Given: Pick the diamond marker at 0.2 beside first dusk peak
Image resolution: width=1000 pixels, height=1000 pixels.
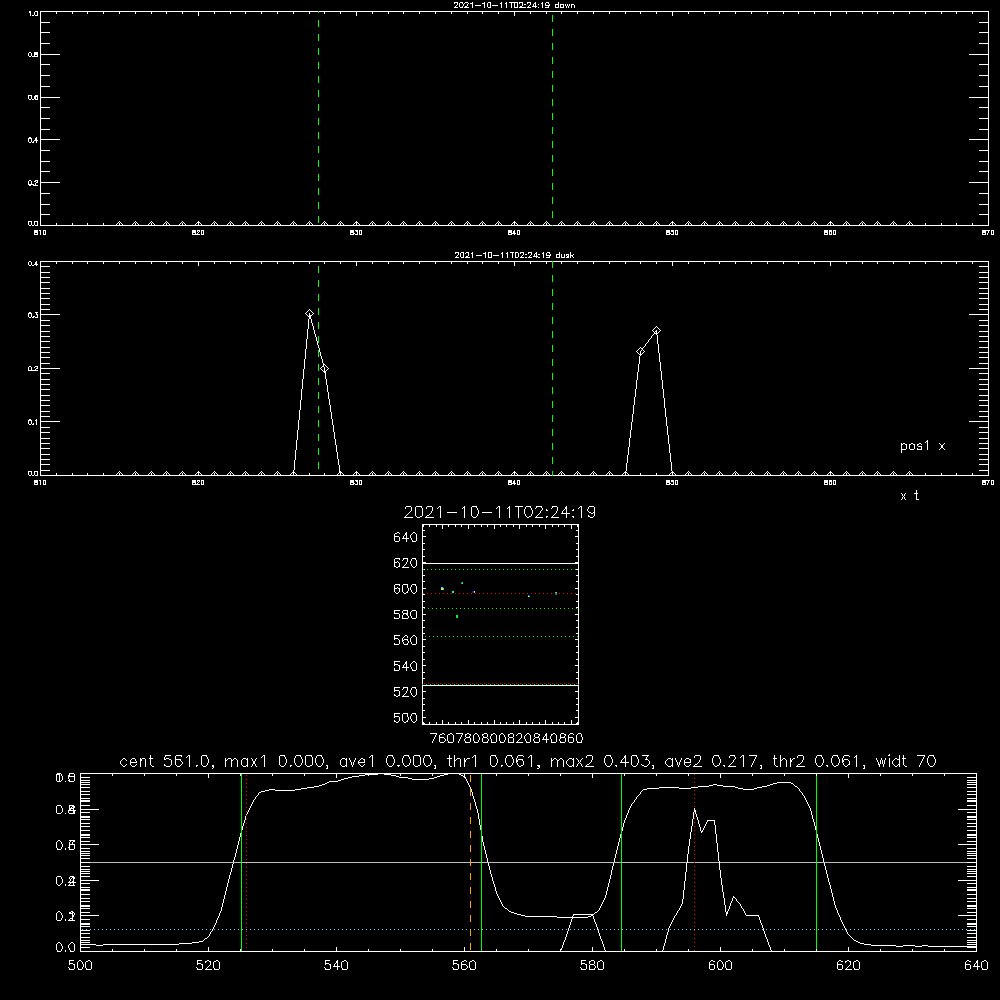Looking at the screenshot, I should (x=325, y=369).
